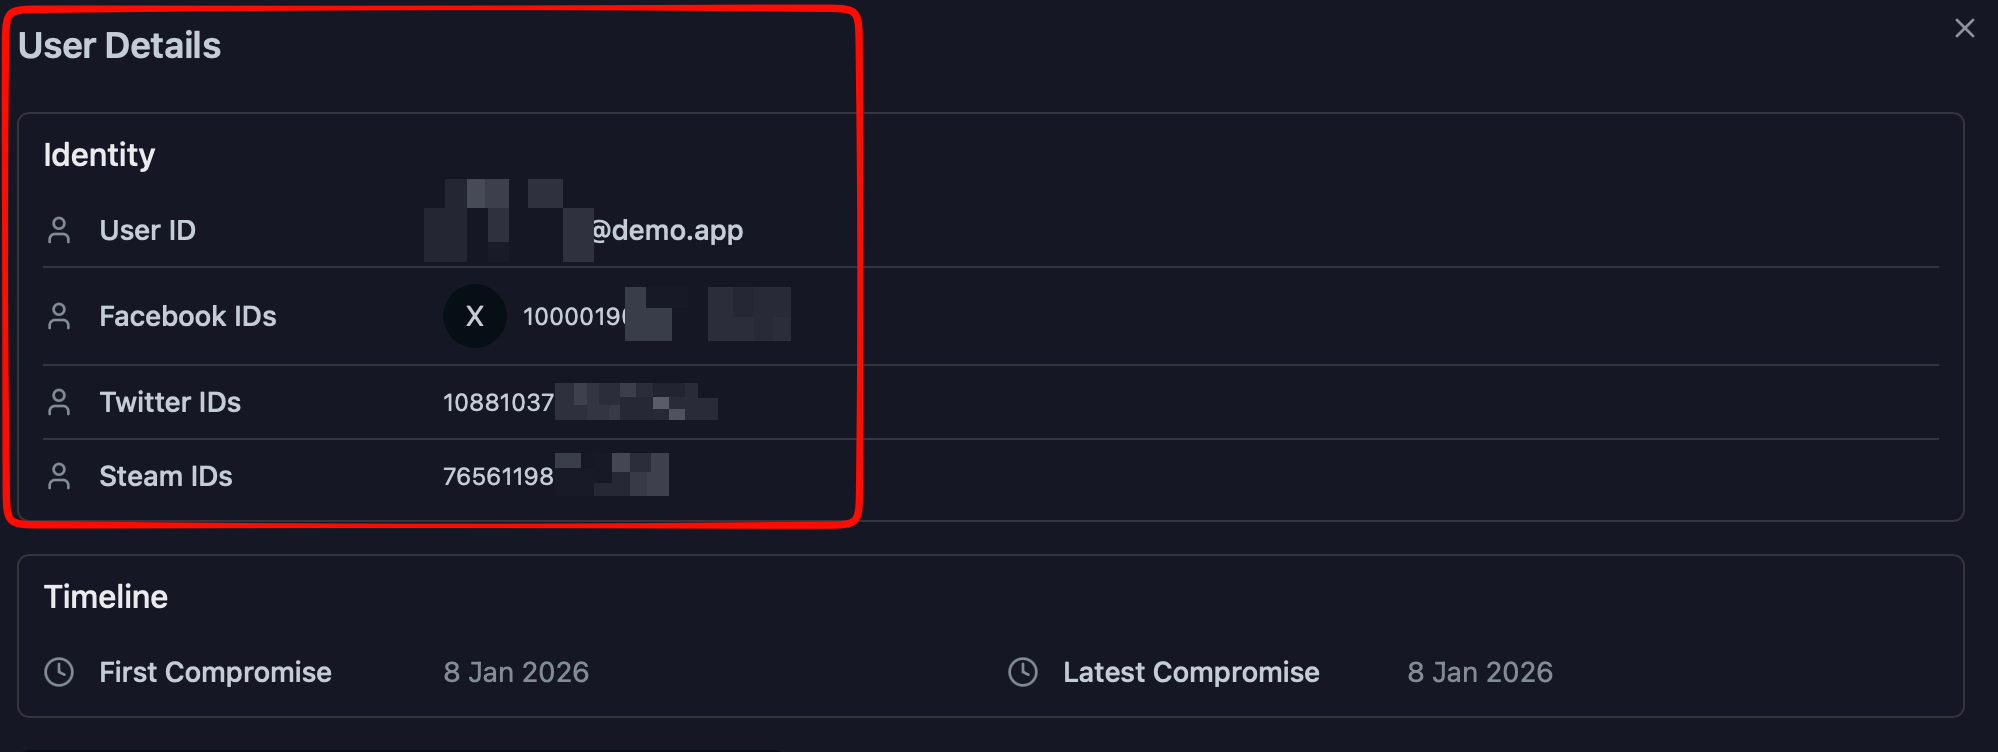Viewport: 1998px width, 752px height.
Task: Click the Identity section heading
Action: pyautogui.click(x=99, y=155)
